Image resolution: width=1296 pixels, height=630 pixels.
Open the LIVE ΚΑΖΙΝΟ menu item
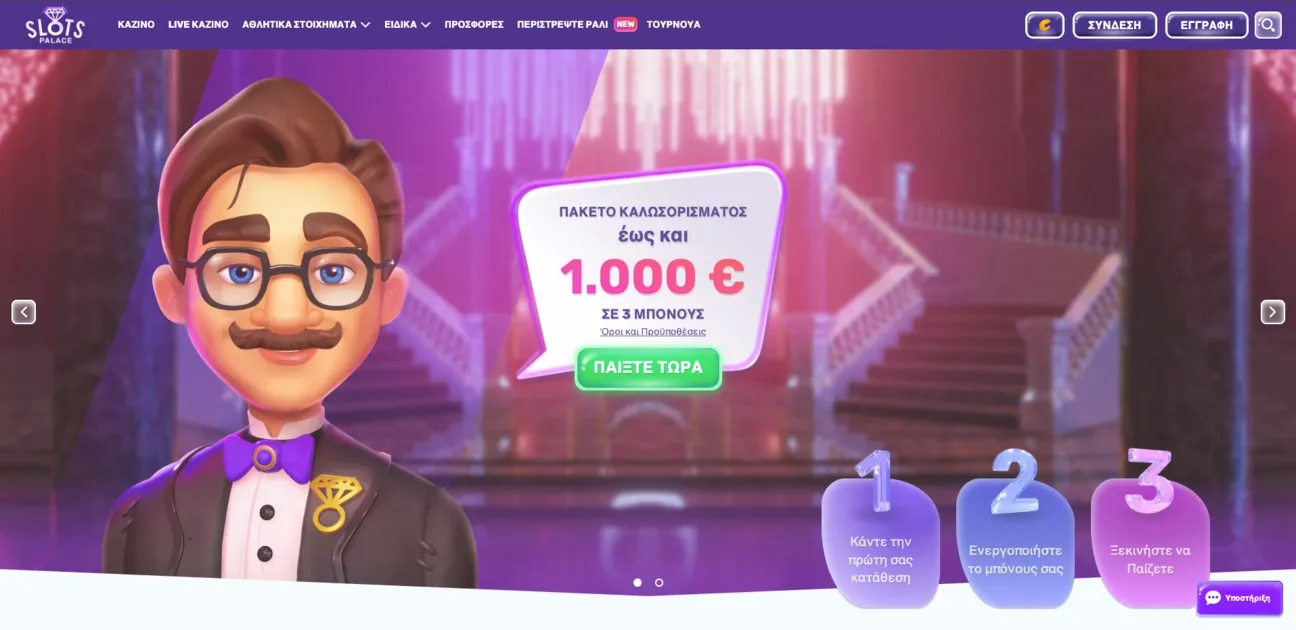coord(198,24)
